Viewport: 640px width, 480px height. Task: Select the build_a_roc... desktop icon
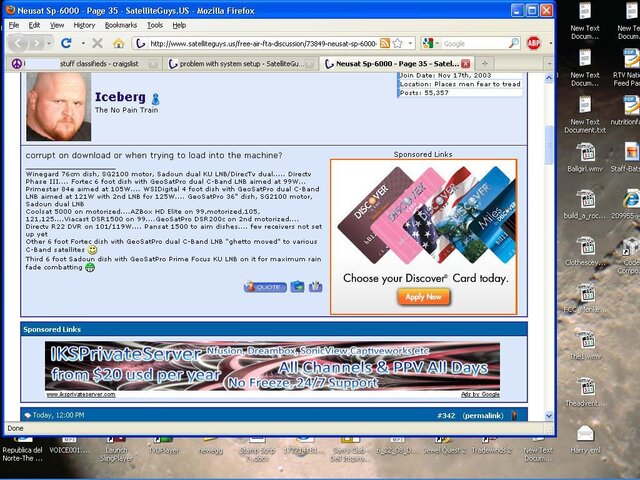tap(585, 204)
